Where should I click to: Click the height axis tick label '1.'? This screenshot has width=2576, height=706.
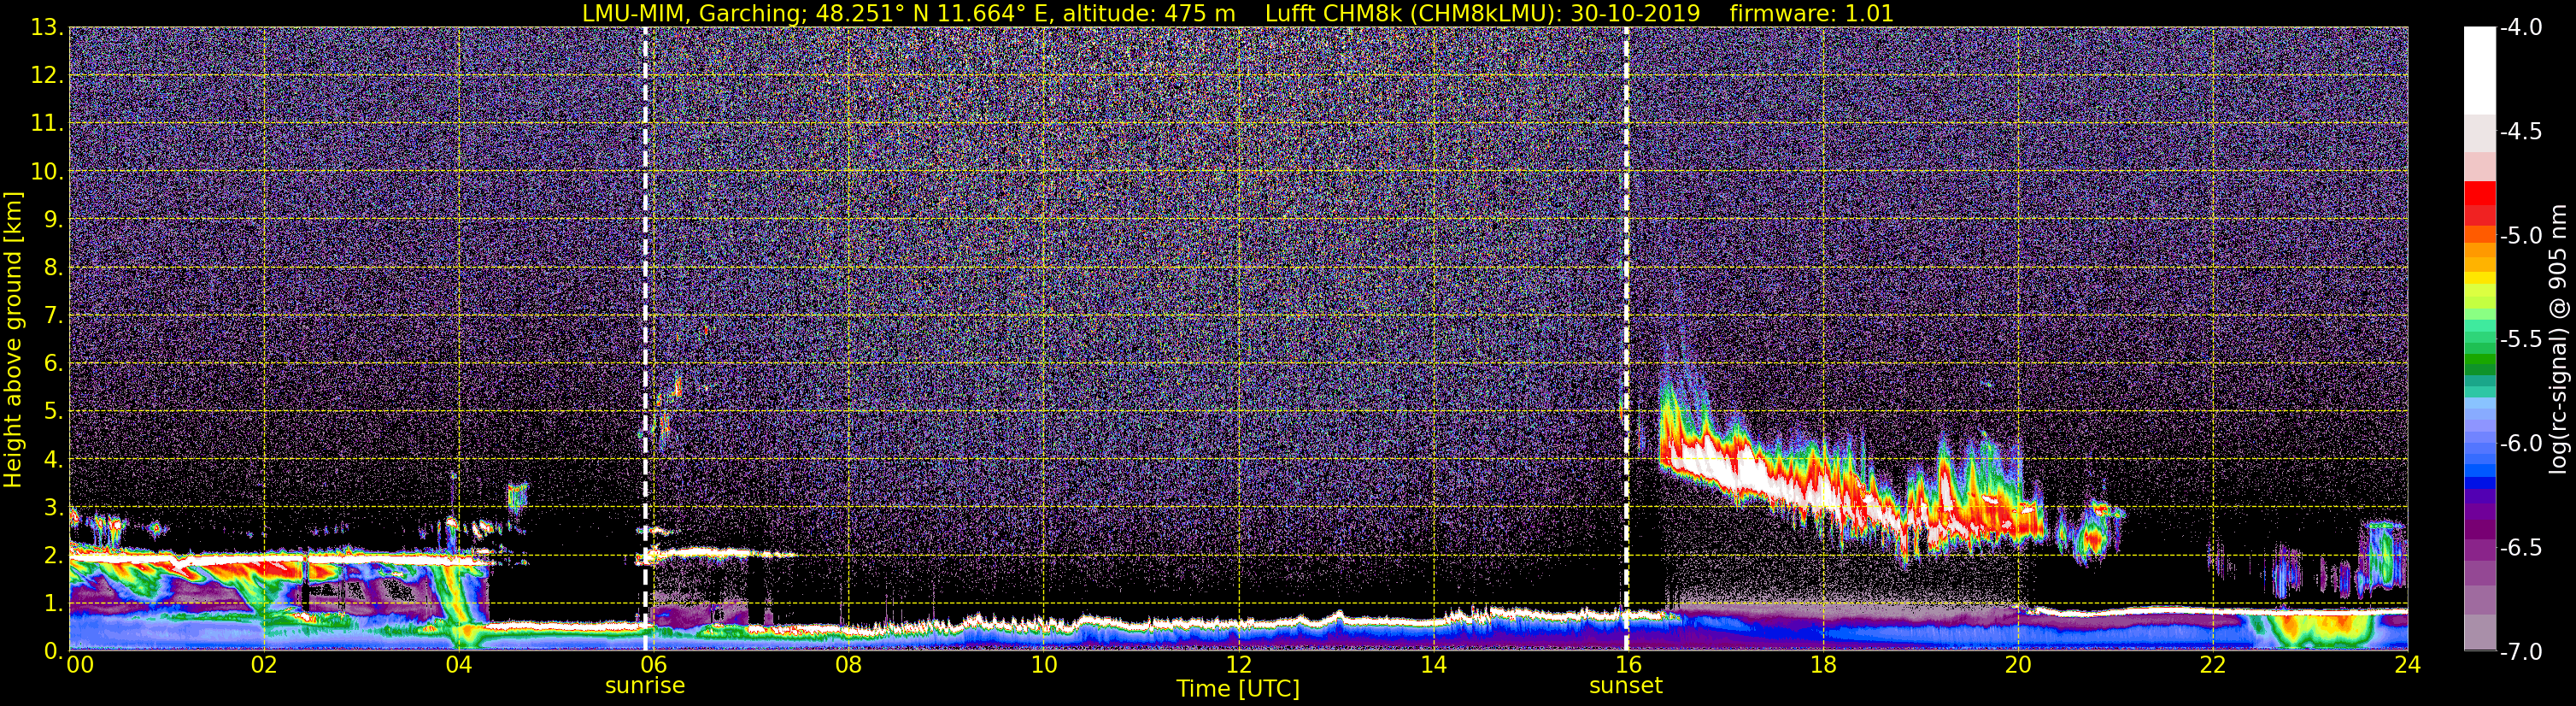click(54, 603)
